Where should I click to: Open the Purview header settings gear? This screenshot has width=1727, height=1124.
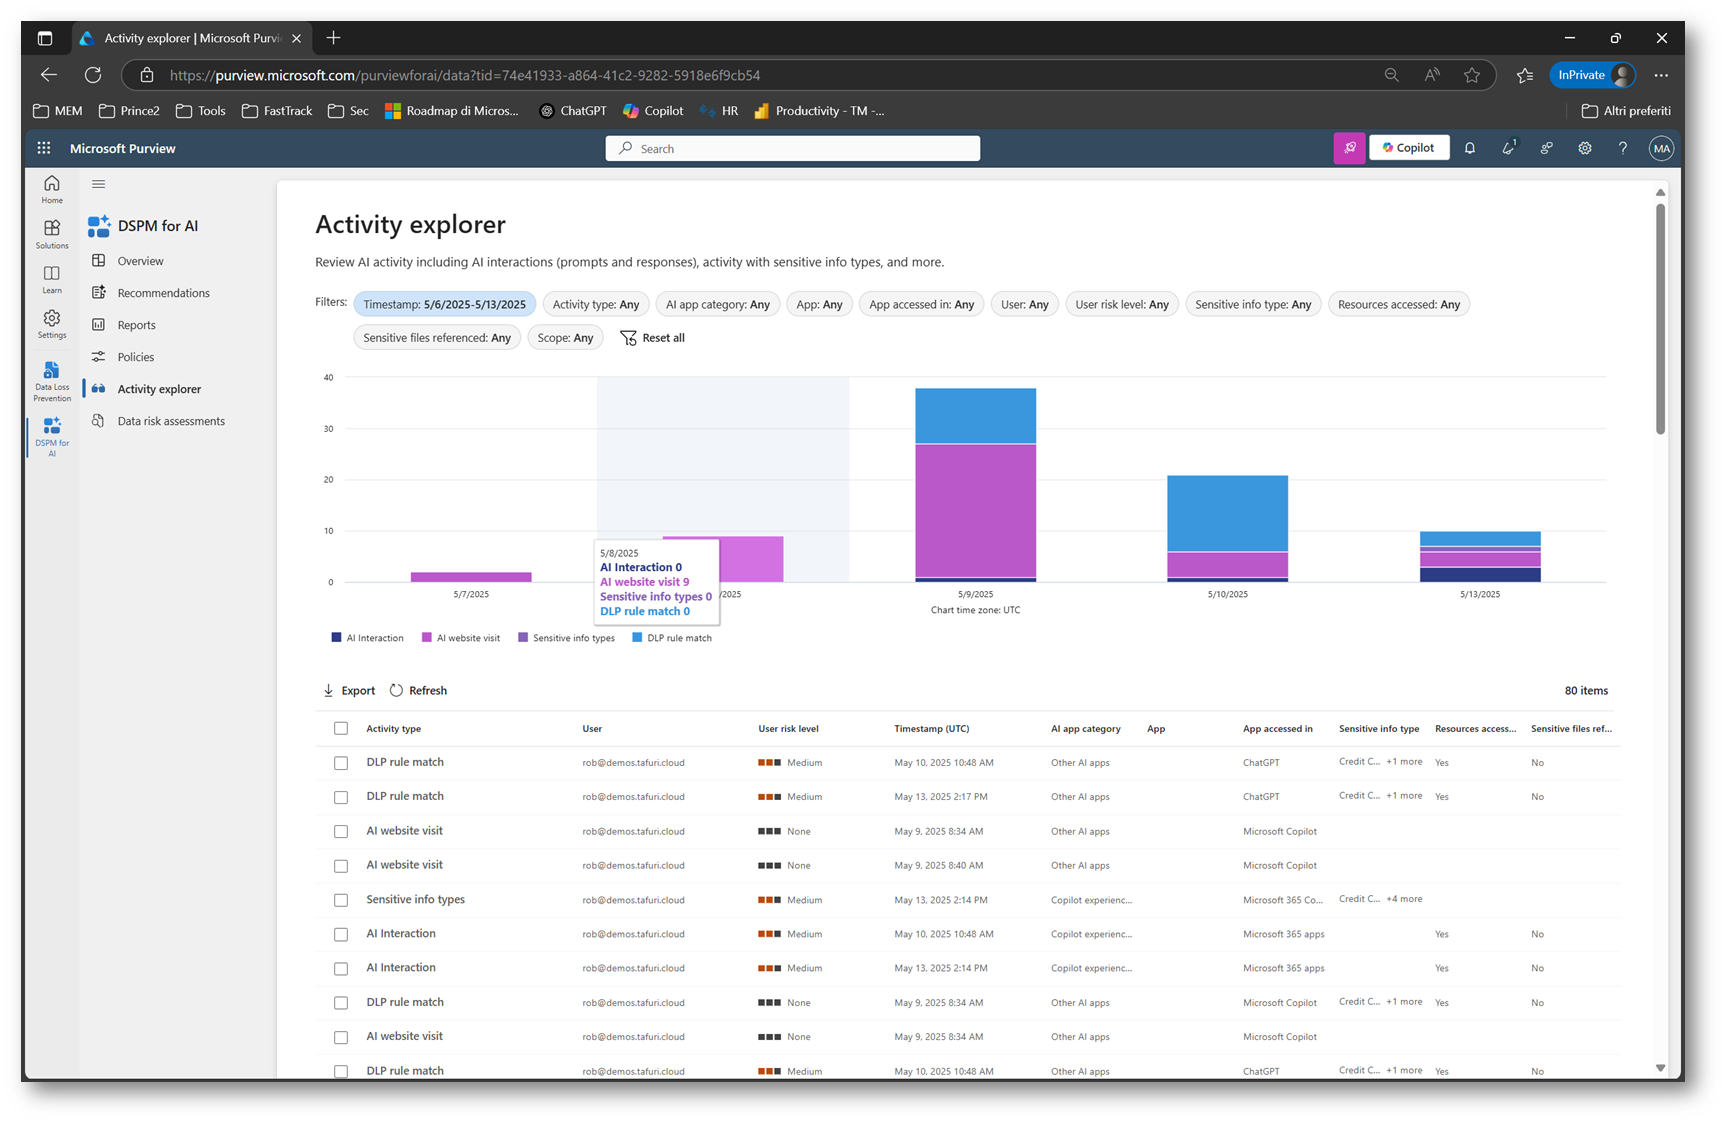[1585, 148]
